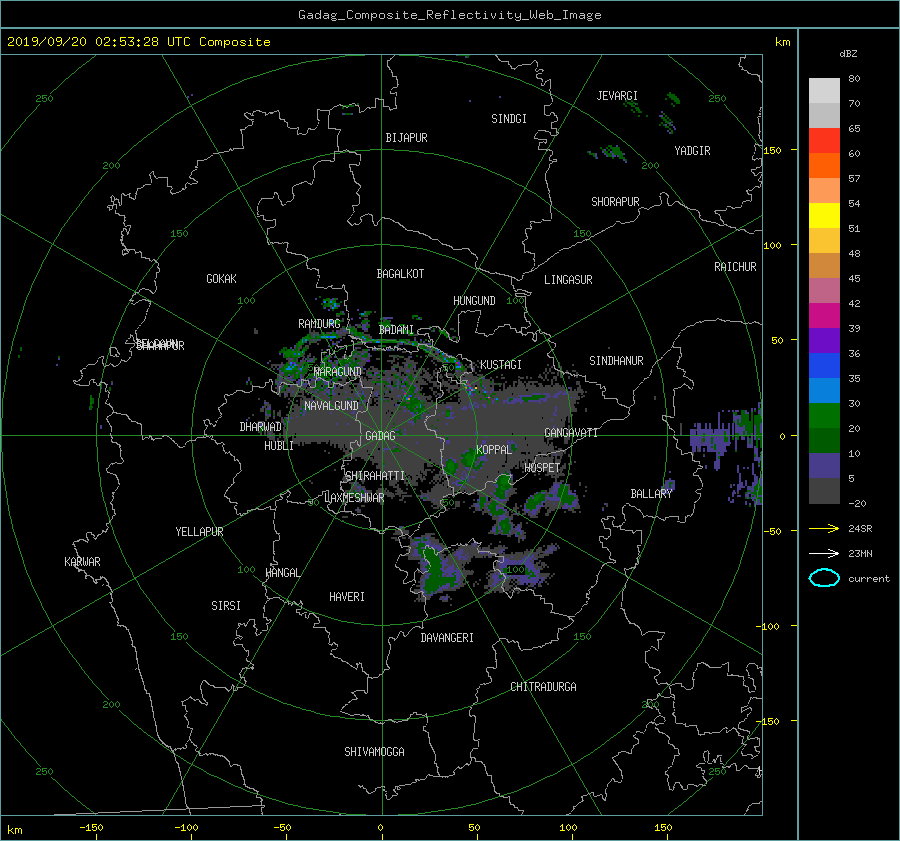900x841 pixels.
Task: Click the Gadag_Composite_Reflectivity_Web_Image title
Action: click(x=449, y=15)
